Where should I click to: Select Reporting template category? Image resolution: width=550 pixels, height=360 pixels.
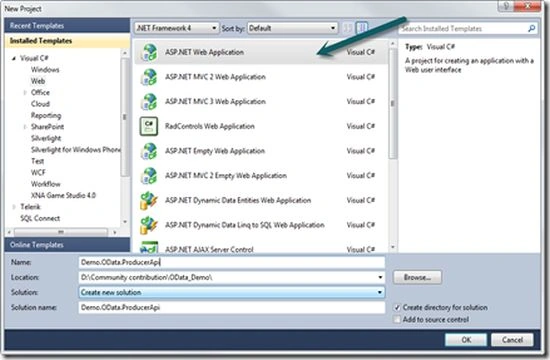coord(46,115)
